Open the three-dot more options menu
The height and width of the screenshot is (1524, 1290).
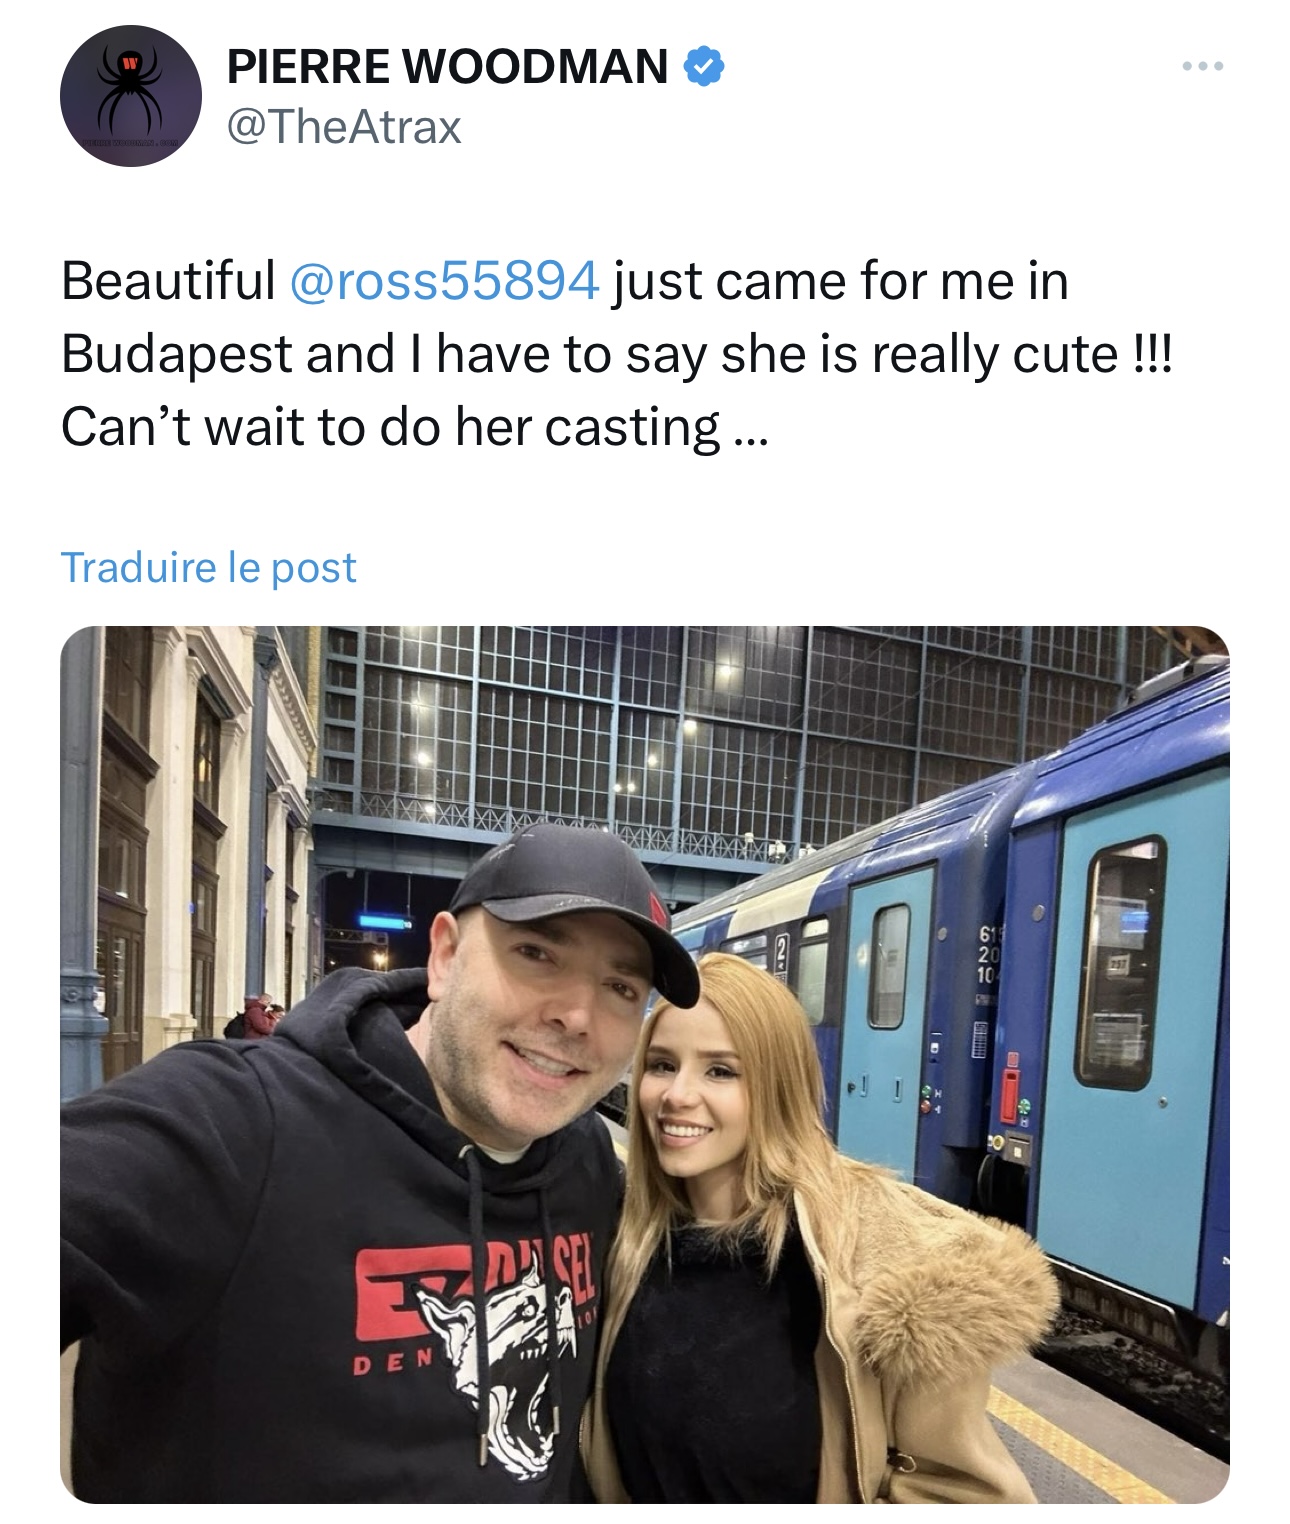1201,67
